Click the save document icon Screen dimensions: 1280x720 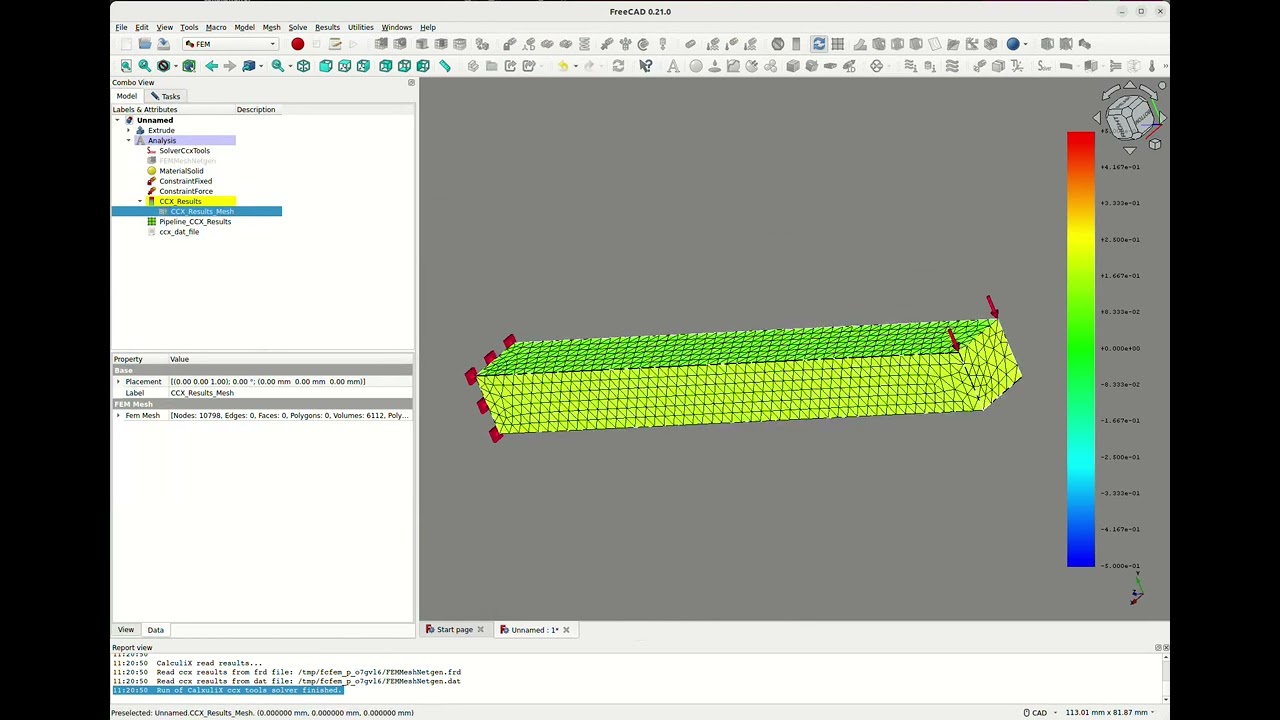pyautogui.click(x=163, y=44)
